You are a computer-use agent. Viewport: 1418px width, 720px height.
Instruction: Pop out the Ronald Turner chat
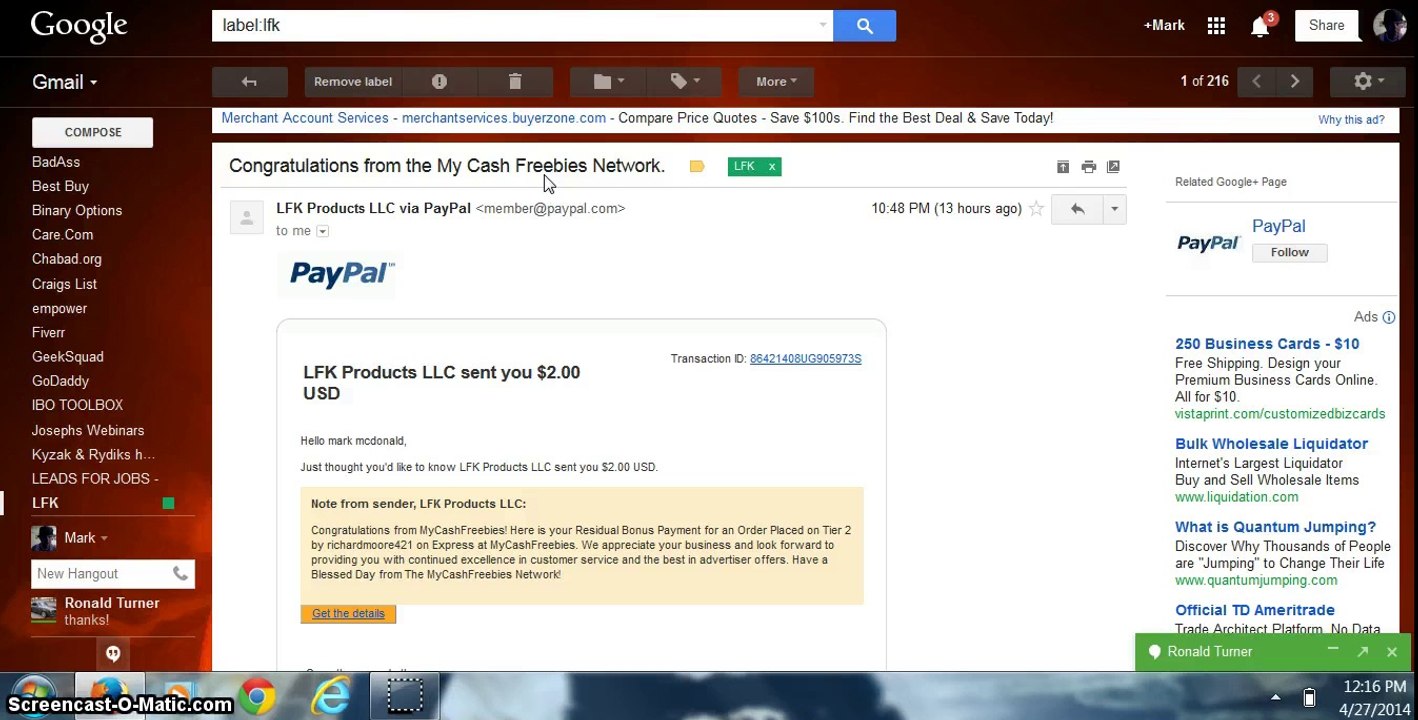pos(1362,652)
